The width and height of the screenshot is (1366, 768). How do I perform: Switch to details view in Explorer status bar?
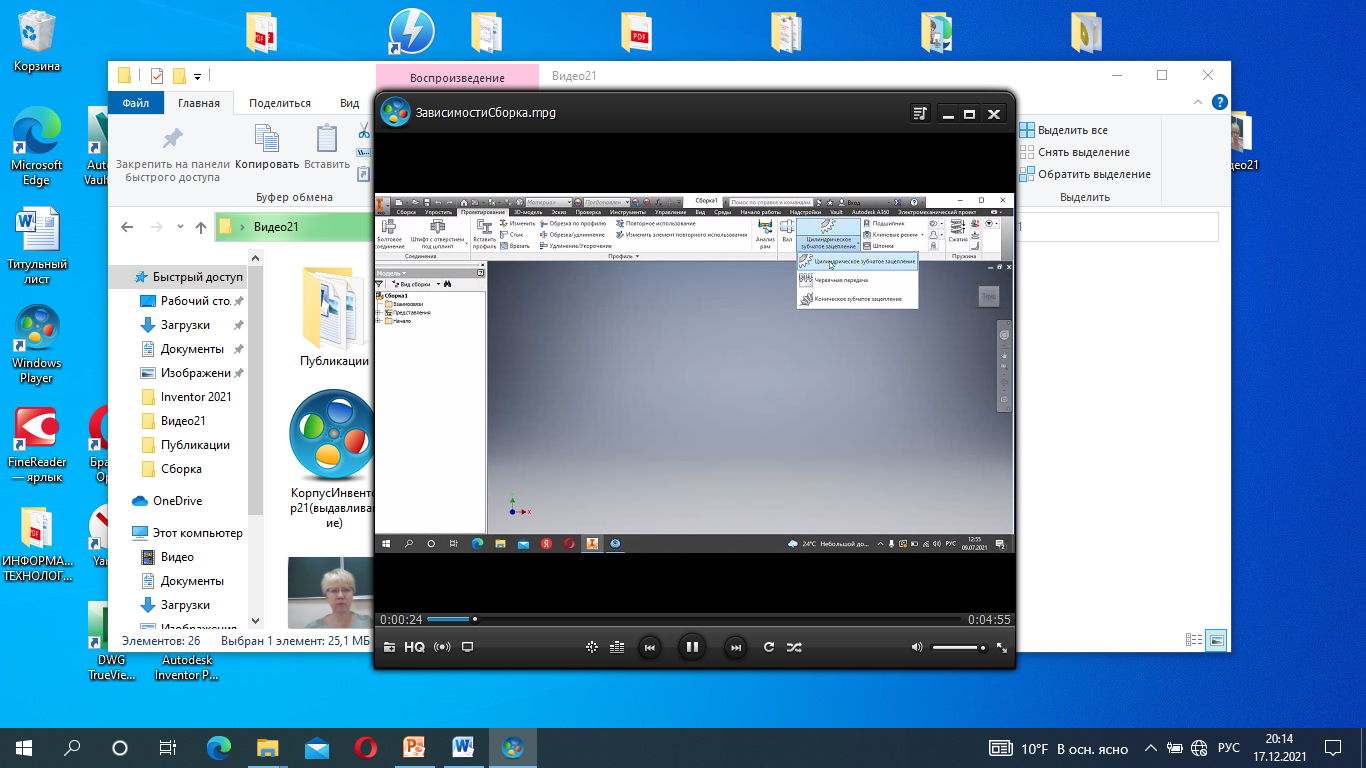tap(1194, 640)
